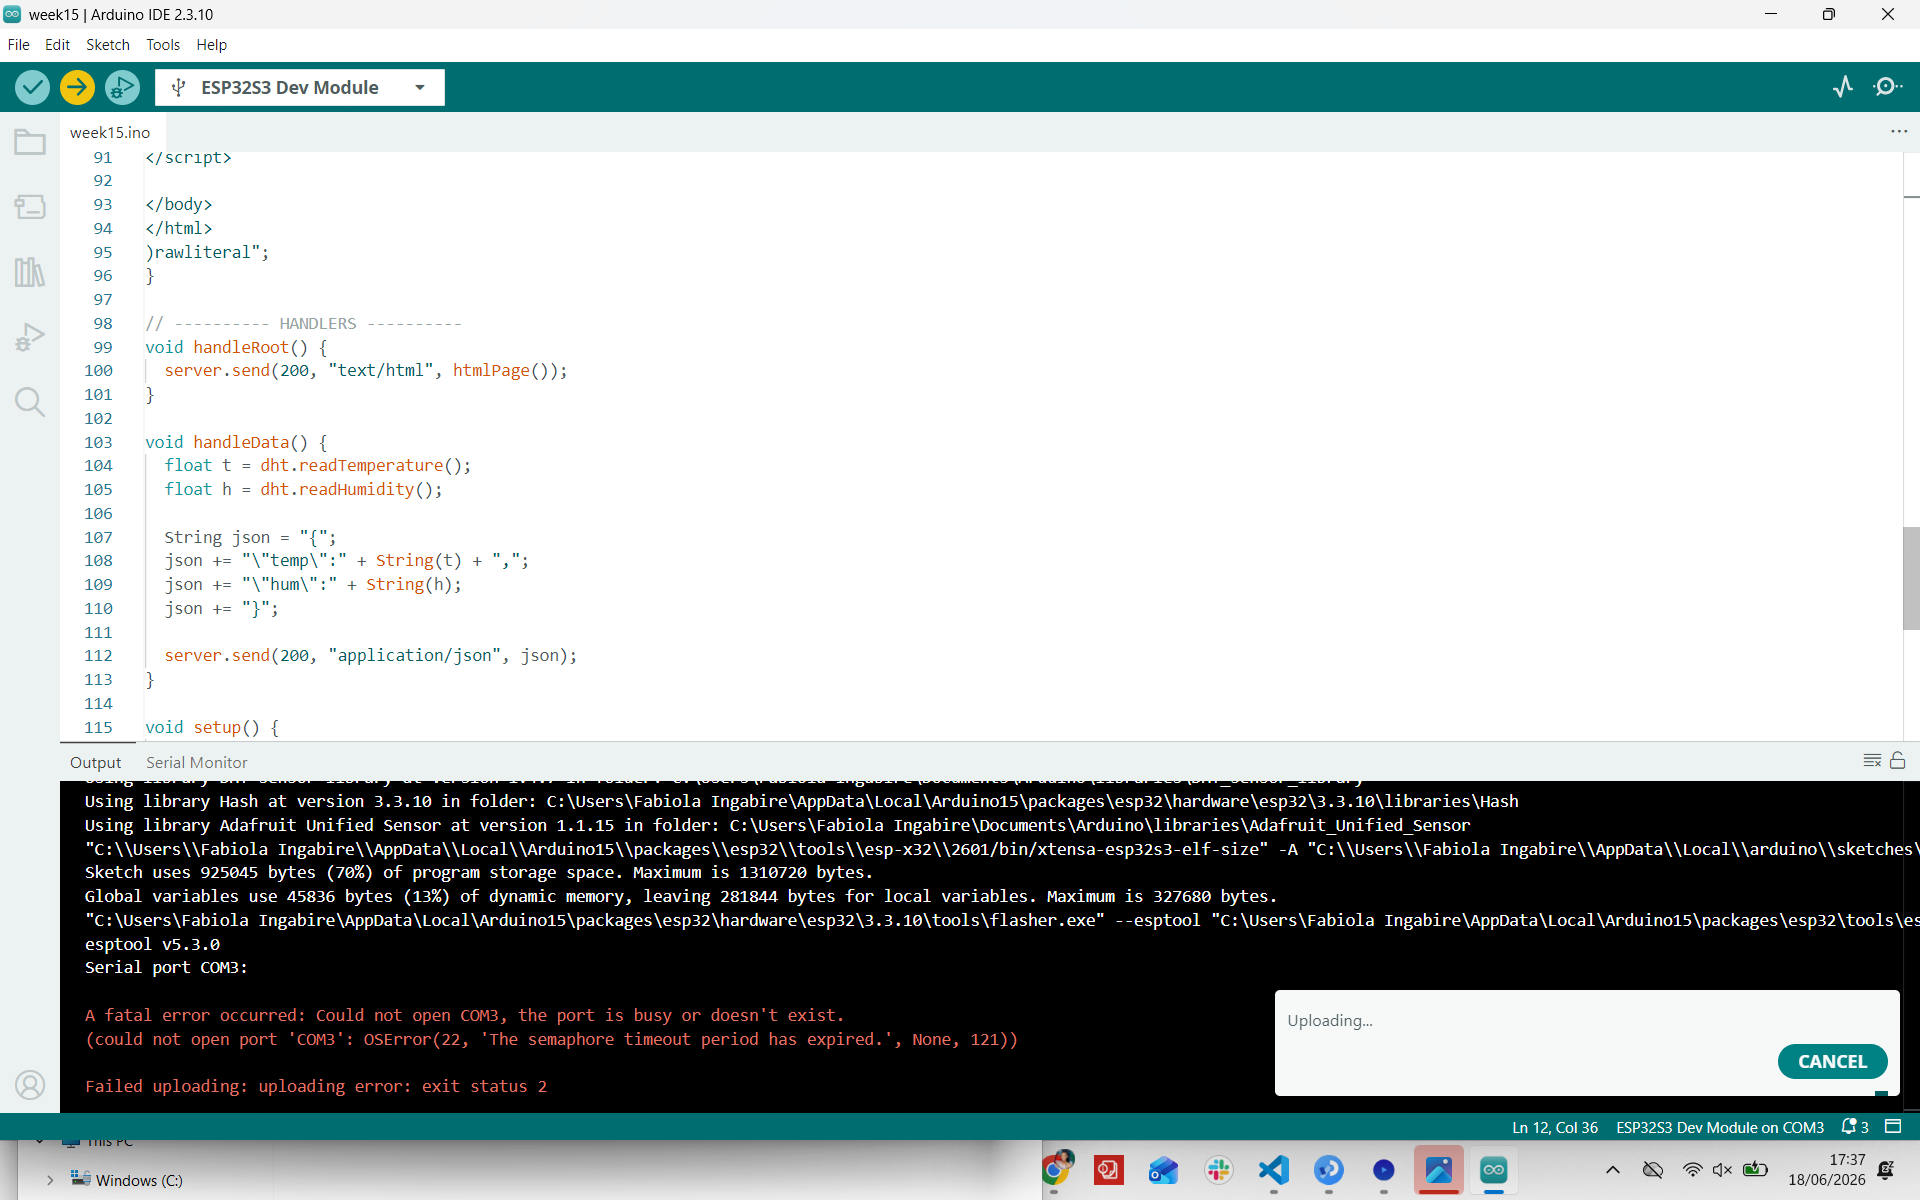Open the Help menu
The width and height of the screenshot is (1920, 1200).
[211, 45]
